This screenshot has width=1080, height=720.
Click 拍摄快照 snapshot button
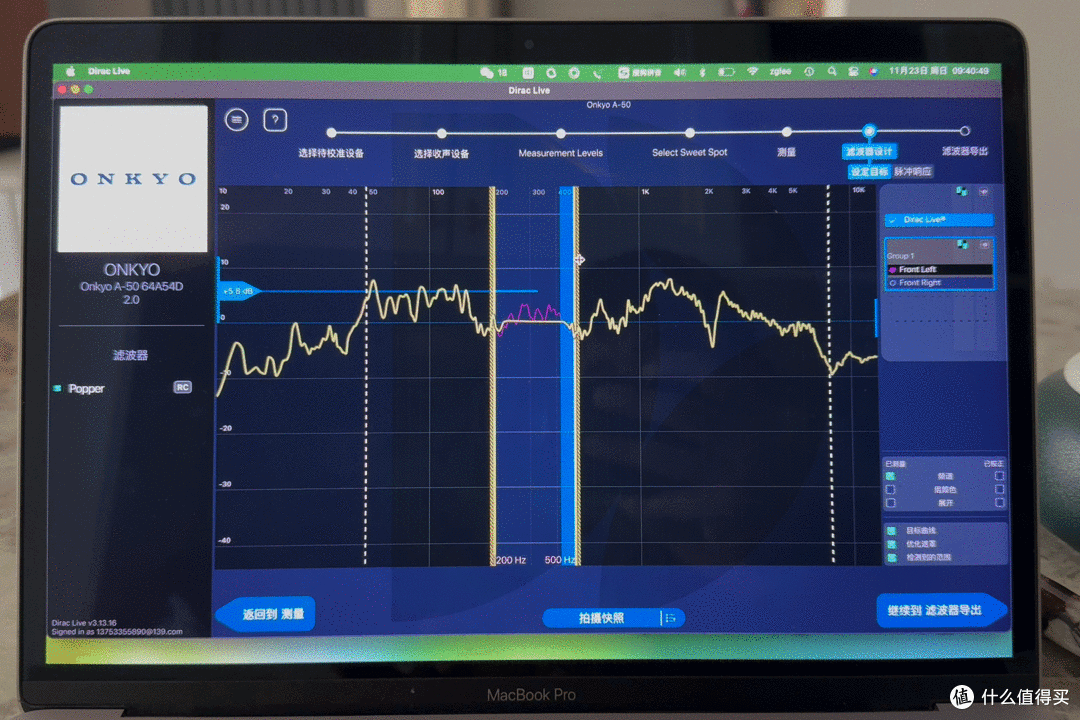point(601,618)
